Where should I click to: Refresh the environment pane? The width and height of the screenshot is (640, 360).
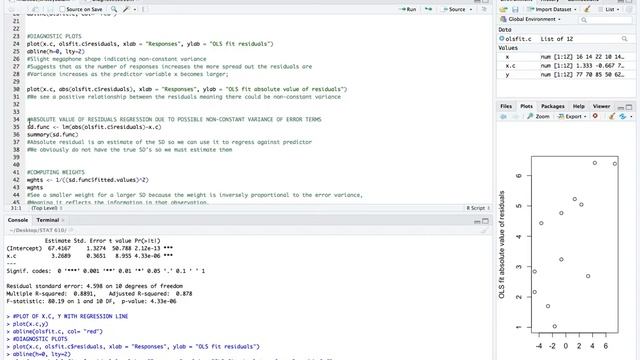(629, 9)
